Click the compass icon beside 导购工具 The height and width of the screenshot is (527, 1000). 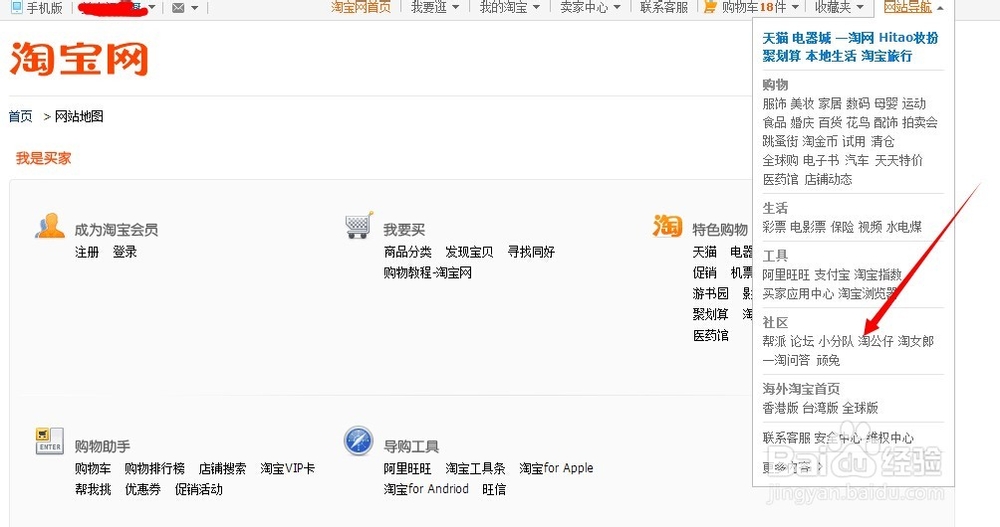click(x=358, y=441)
